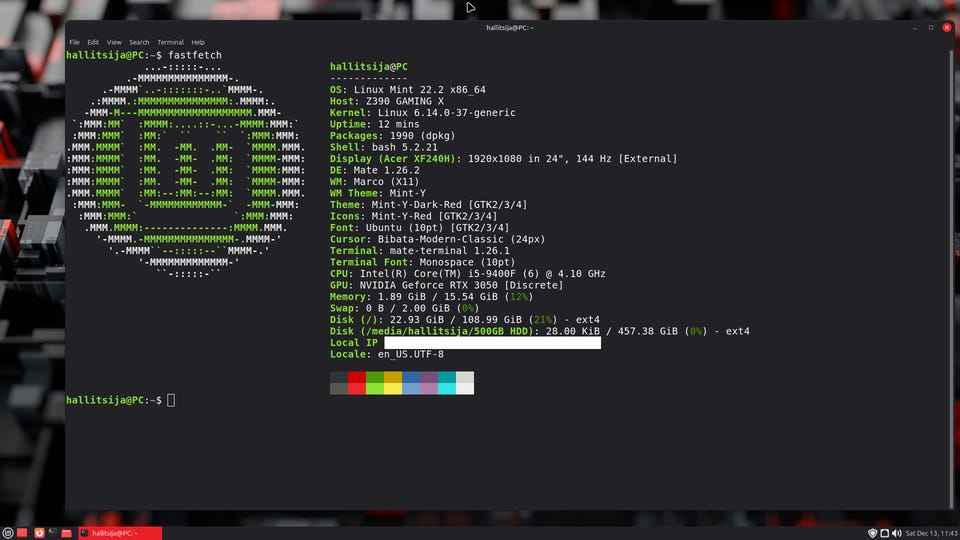The height and width of the screenshot is (540, 960).
Task: Click the 'Terminal: mate-terminal 1.26.1' line
Action: (419, 251)
